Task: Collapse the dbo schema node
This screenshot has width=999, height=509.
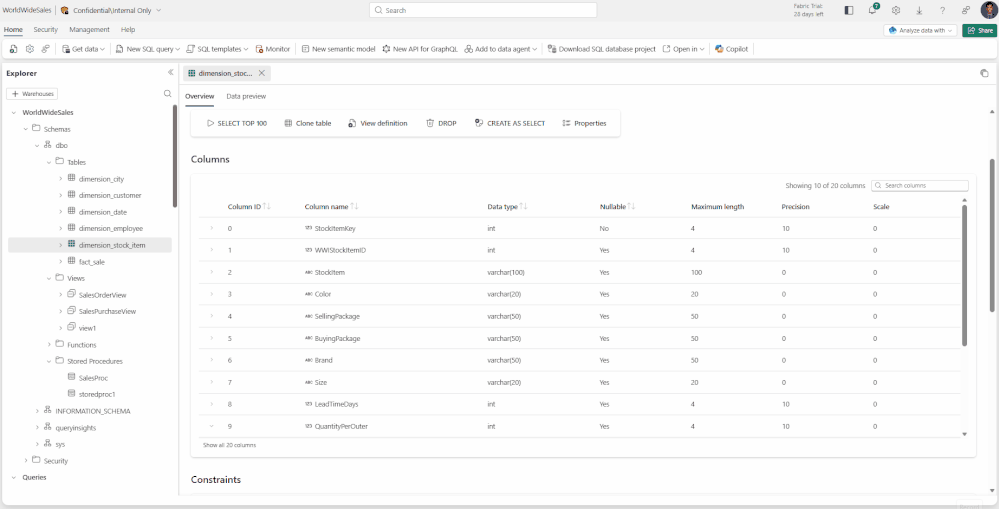Action: [x=37, y=146]
